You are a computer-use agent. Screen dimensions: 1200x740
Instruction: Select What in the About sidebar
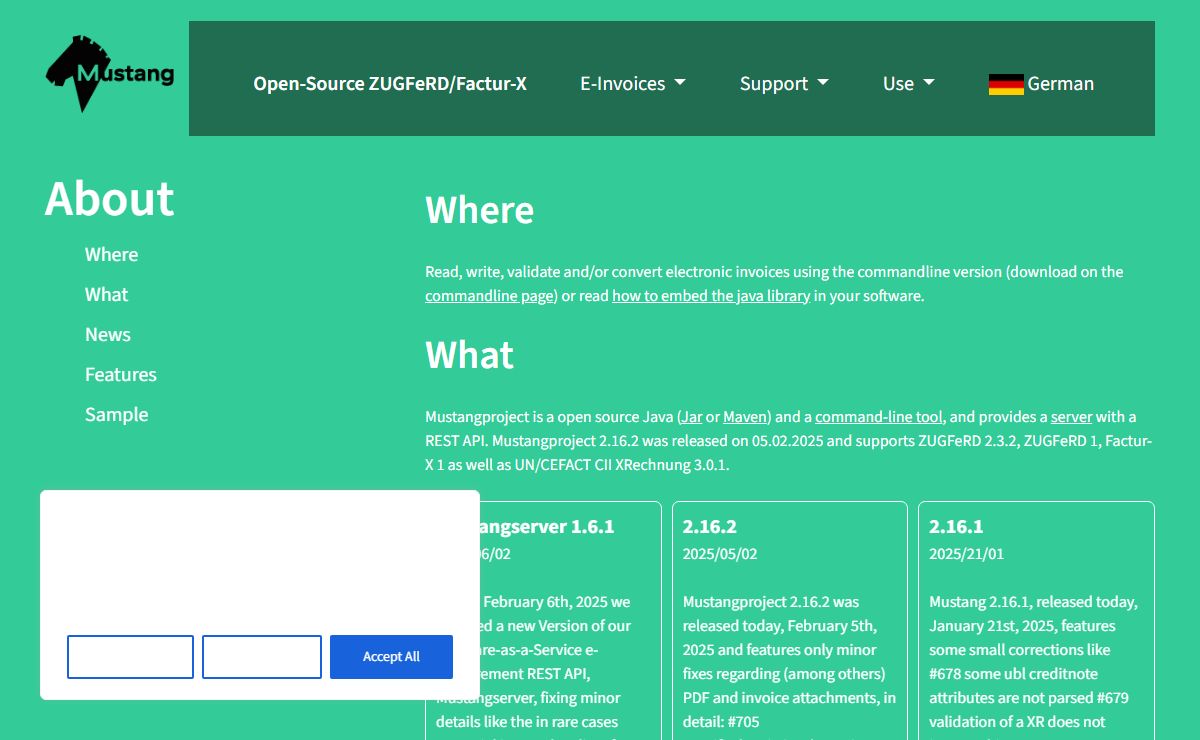tap(106, 295)
